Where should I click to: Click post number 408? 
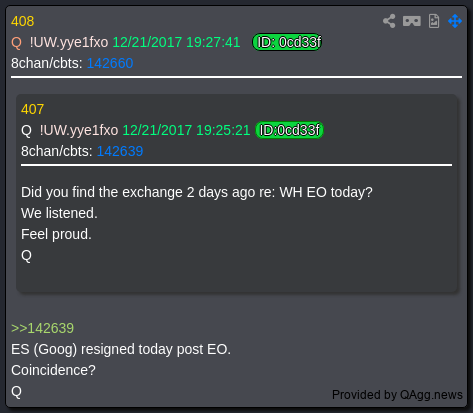click(22, 21)
